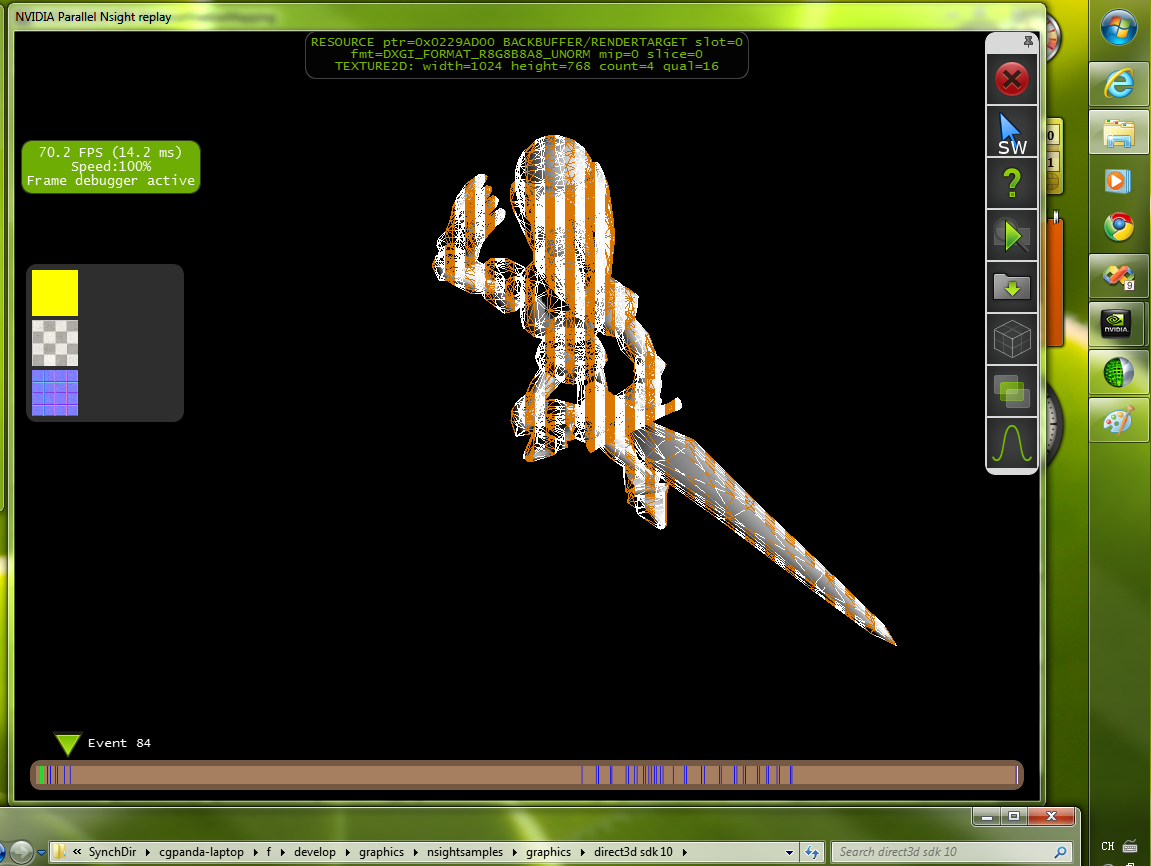Click the Explorer forward navigation button
The image size is (1151, 866).
[x=21, y=851]
